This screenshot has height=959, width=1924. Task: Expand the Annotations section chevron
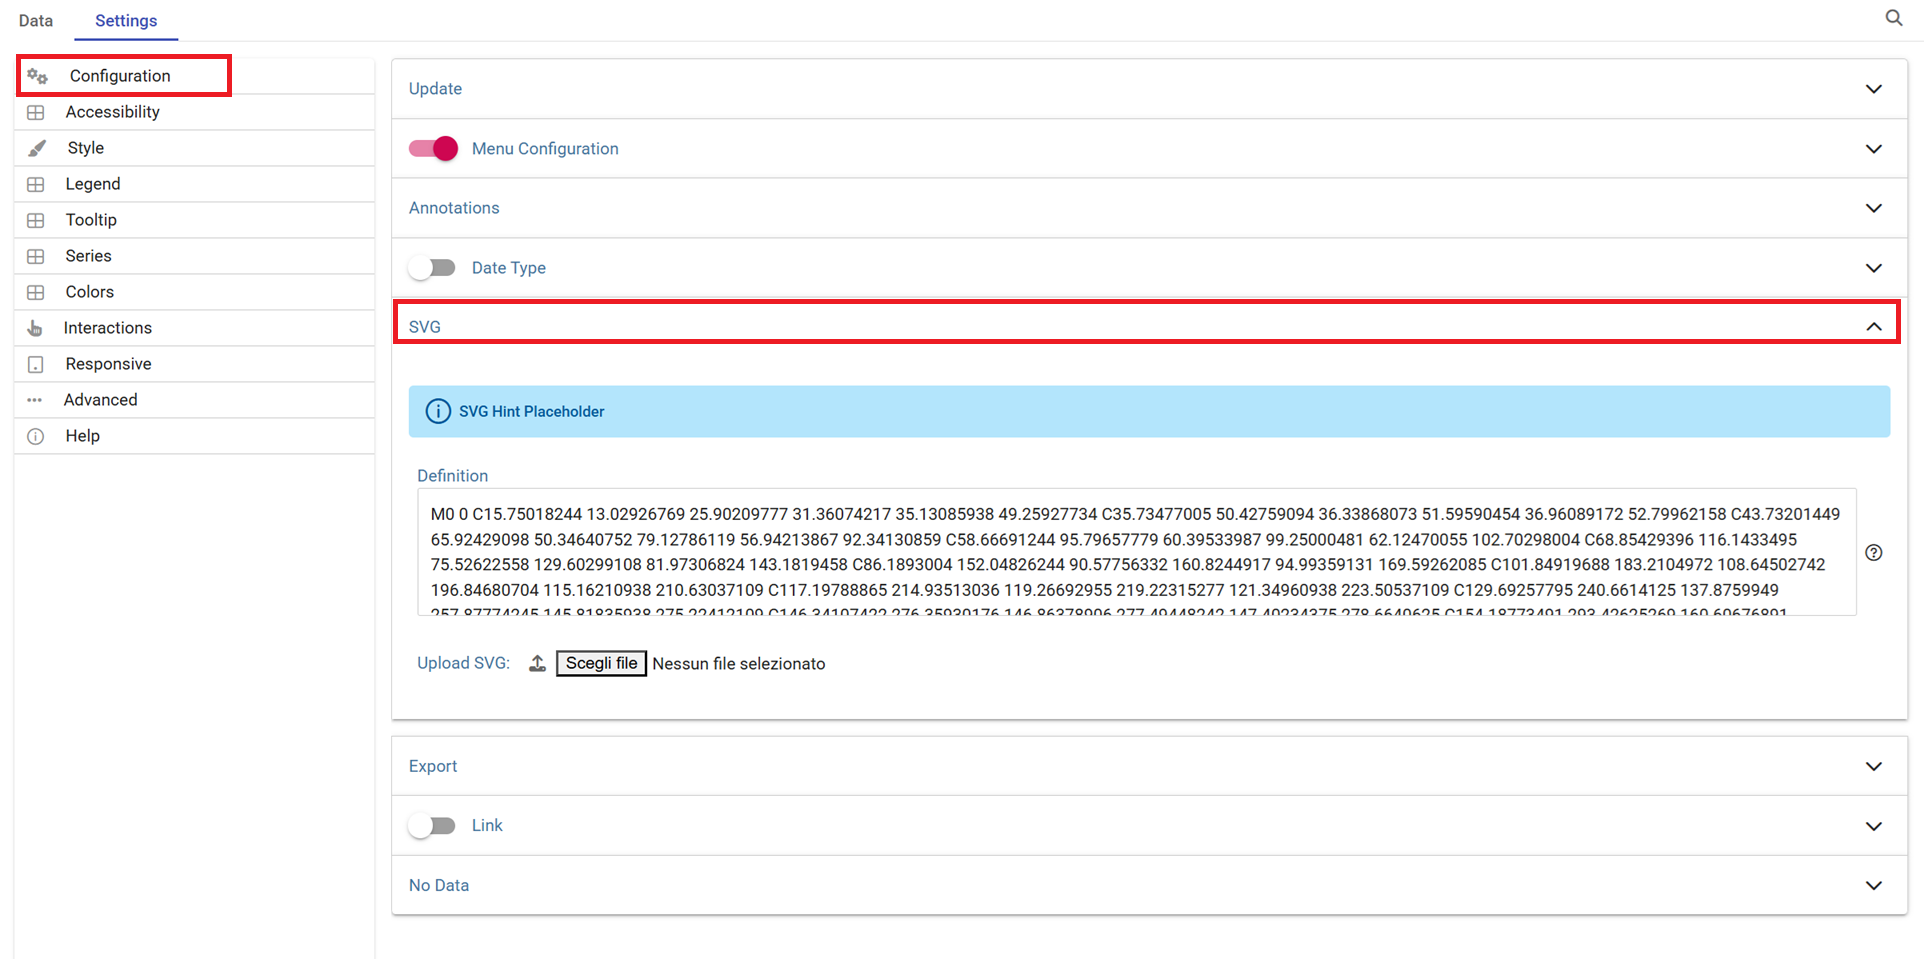coord(1874,208)
